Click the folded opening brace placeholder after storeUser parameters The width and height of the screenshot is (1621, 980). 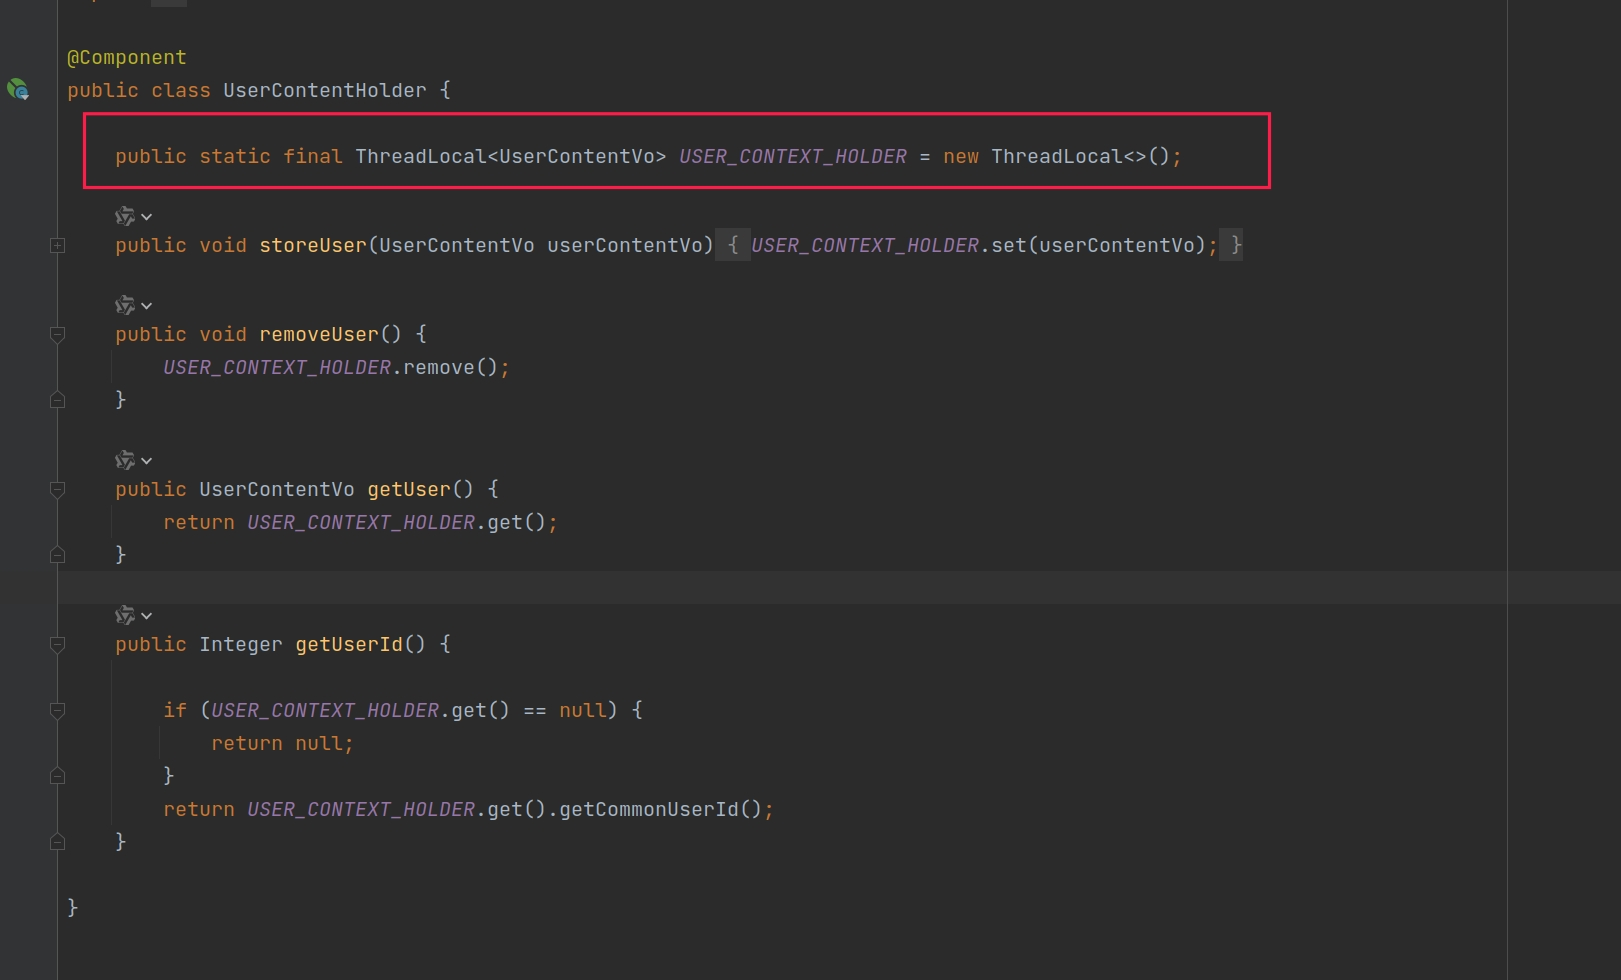pos(733,246)
